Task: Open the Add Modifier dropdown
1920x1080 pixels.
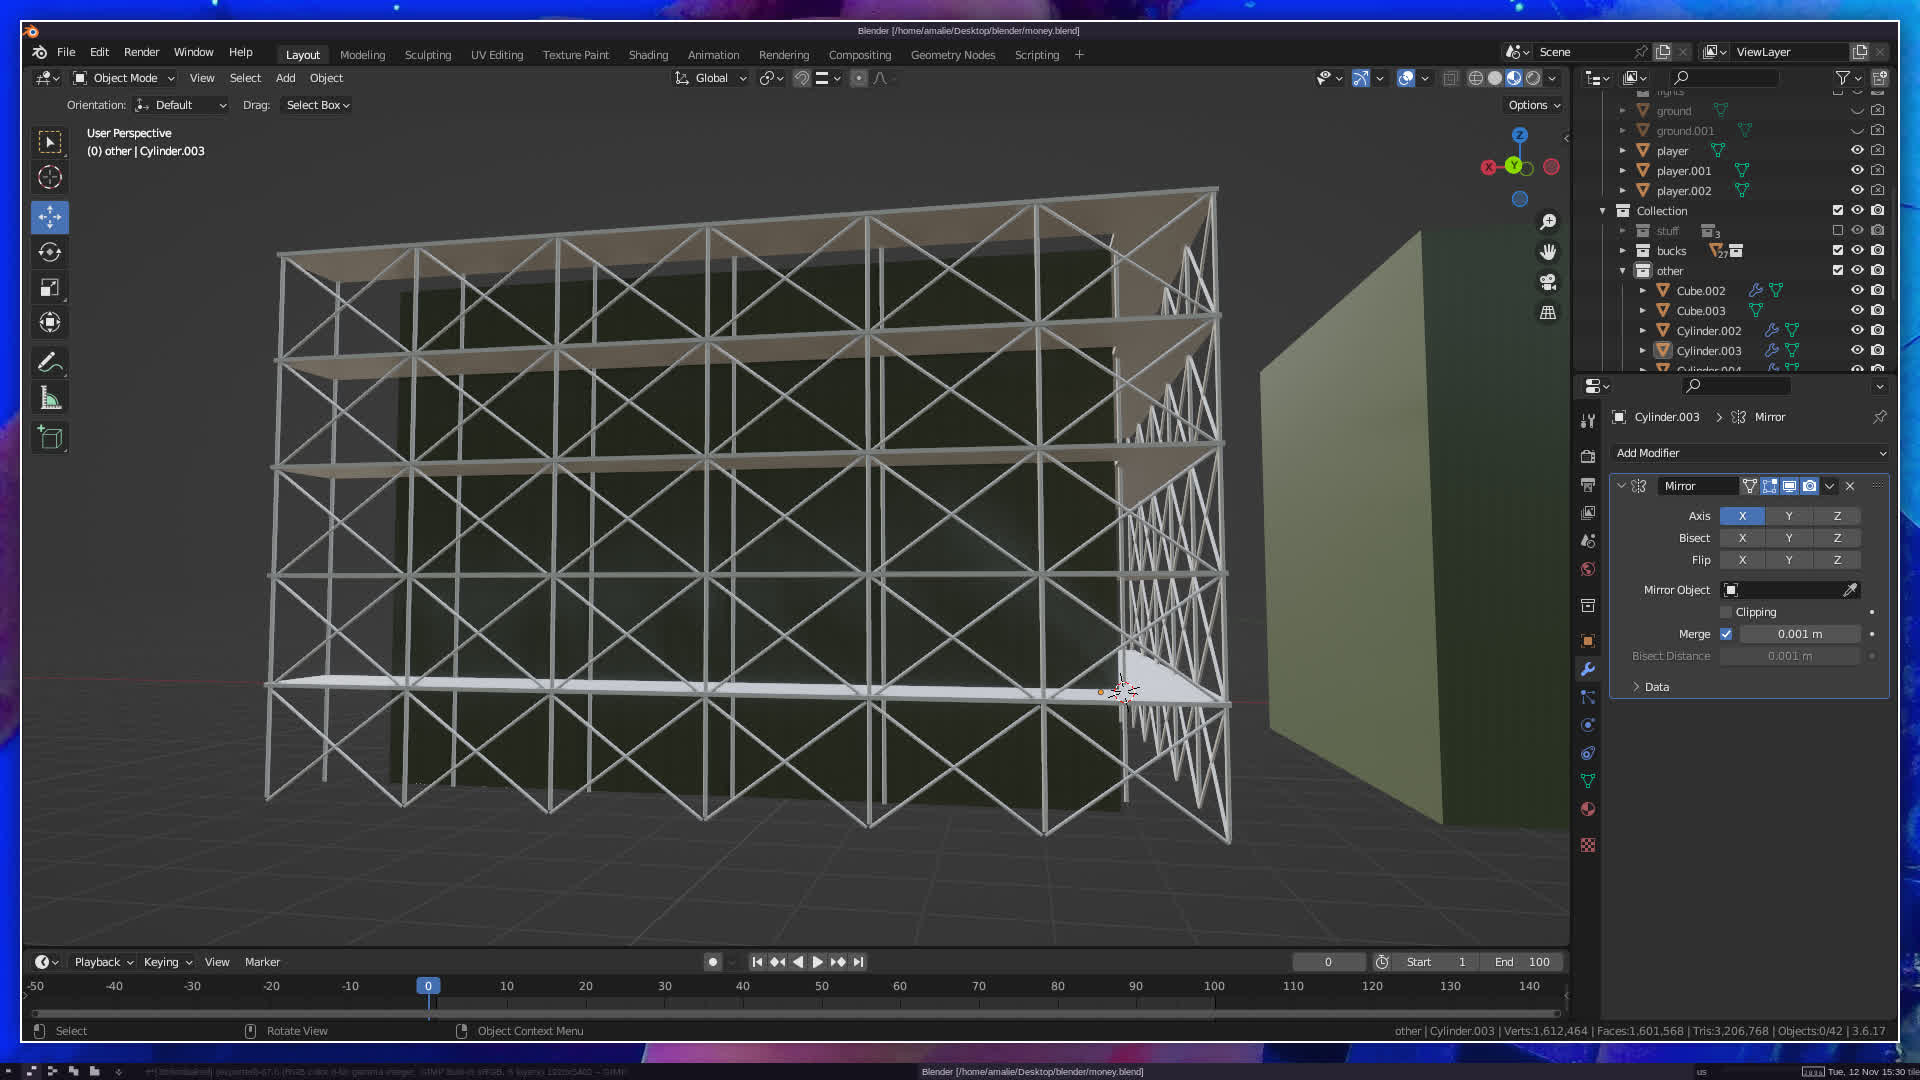Action: point(1749,453)
